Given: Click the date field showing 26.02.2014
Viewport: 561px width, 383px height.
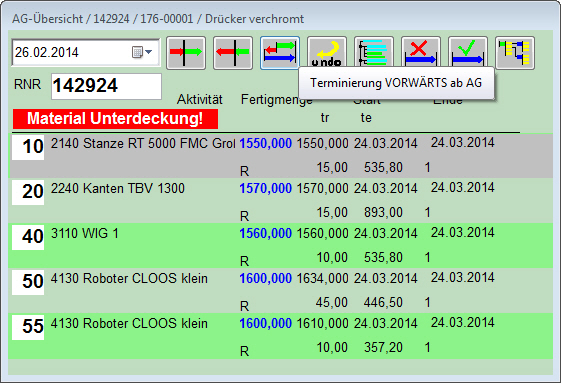Looking at the screenshot, I should (x=85, y=52).
